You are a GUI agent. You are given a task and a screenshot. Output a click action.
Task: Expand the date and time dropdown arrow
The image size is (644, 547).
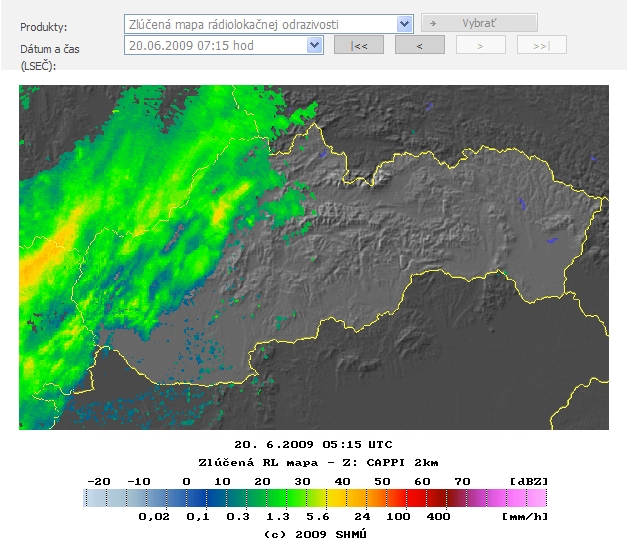click(315, 45)
